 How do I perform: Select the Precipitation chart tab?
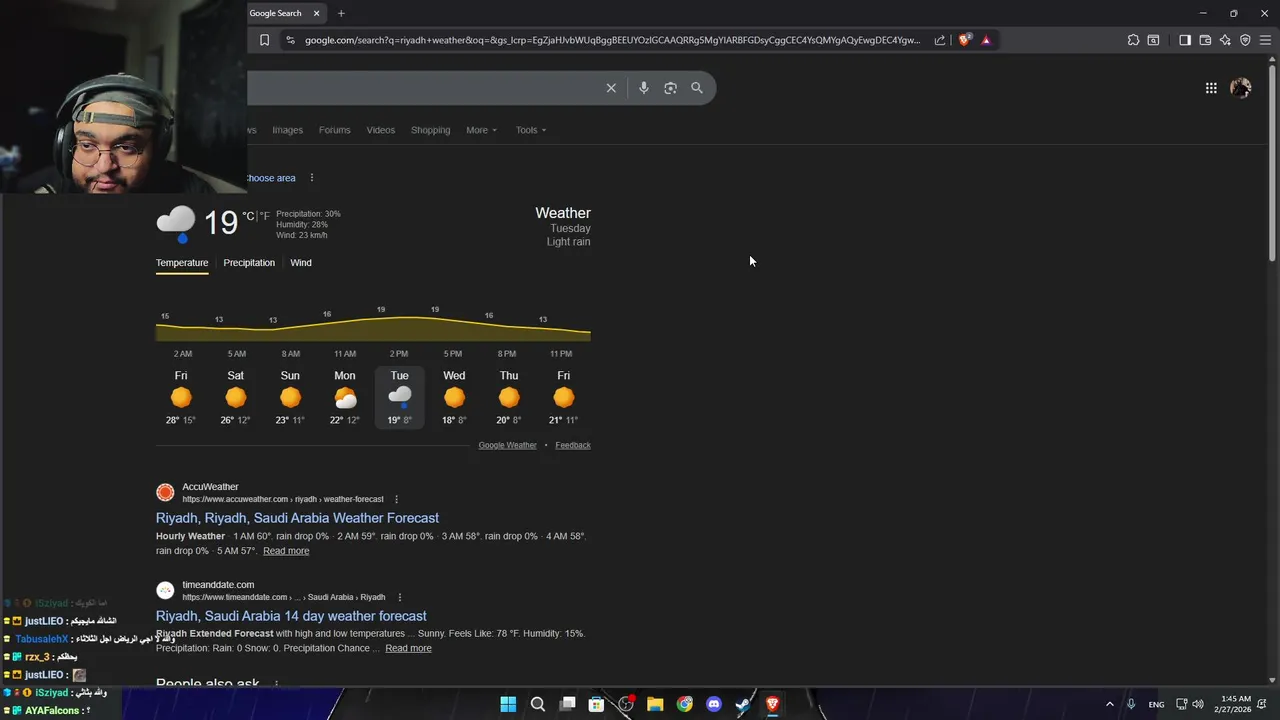point(249,263)
